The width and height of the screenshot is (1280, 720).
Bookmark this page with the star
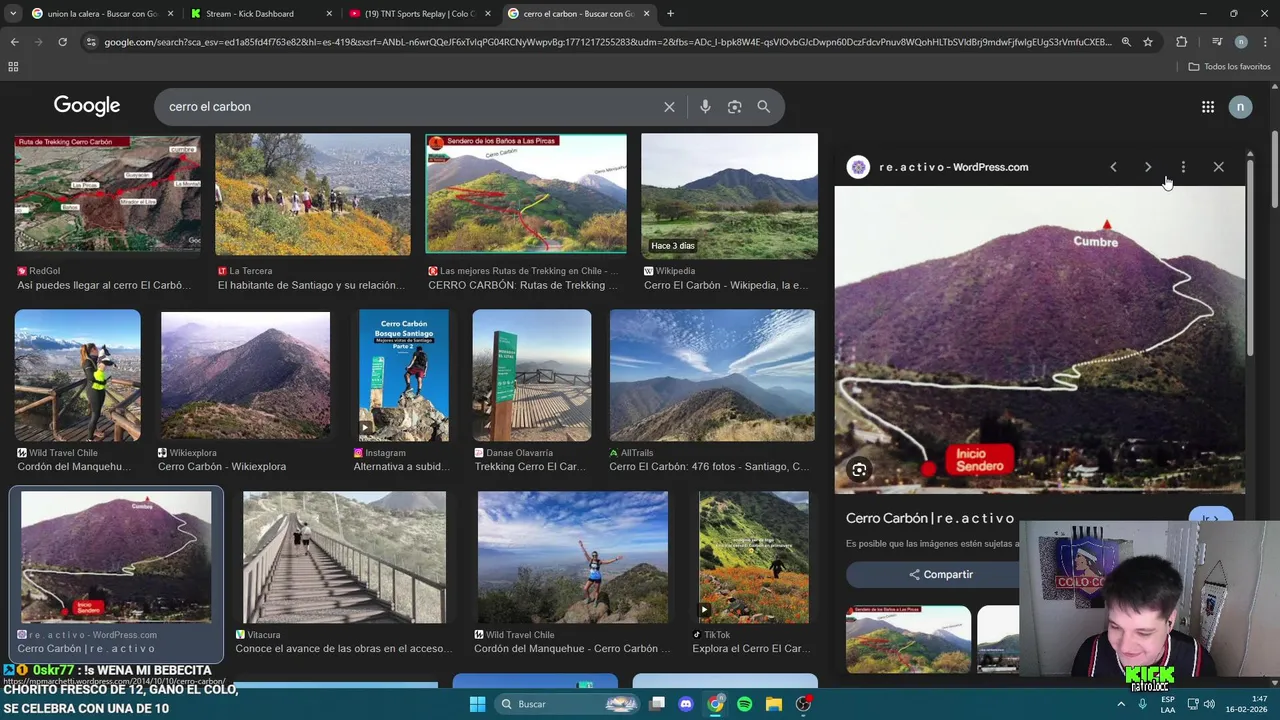[x=1148, y=42]
